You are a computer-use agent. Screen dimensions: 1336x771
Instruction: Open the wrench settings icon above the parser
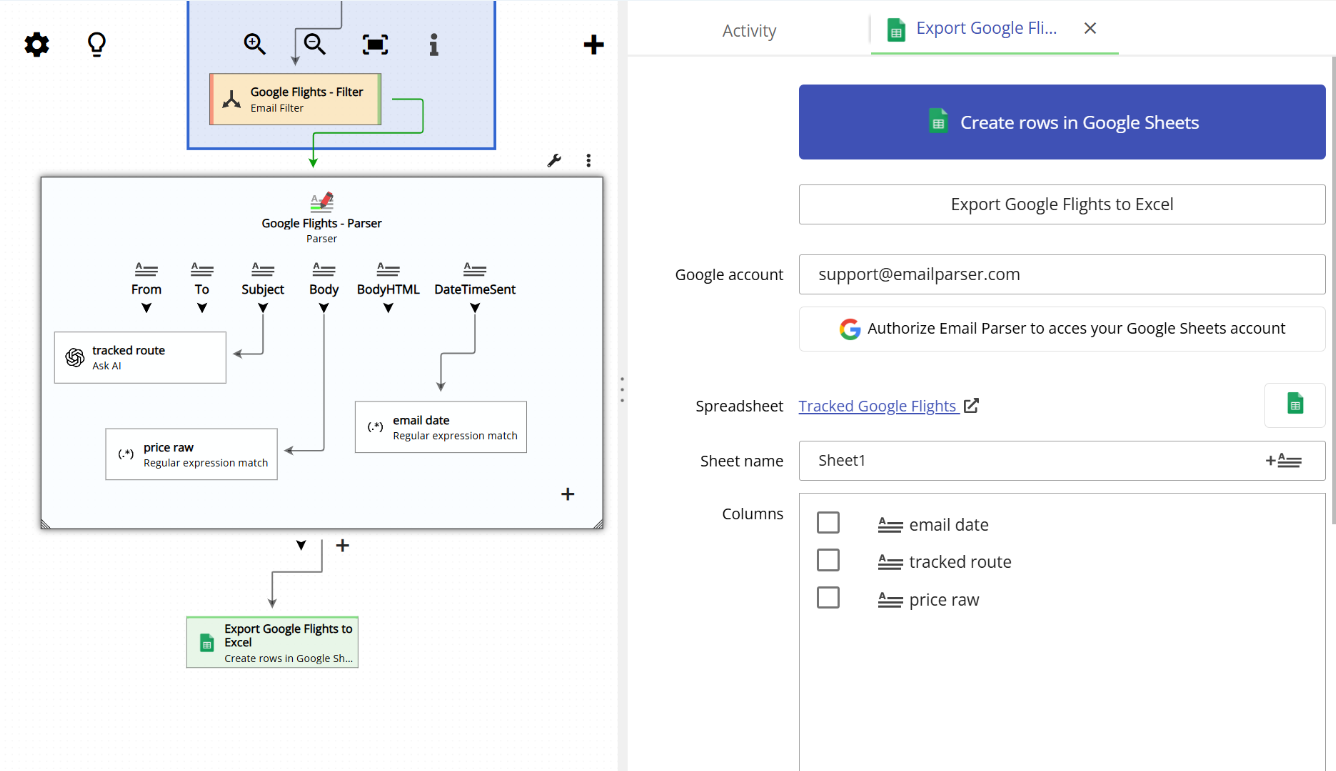coord(554,159)
